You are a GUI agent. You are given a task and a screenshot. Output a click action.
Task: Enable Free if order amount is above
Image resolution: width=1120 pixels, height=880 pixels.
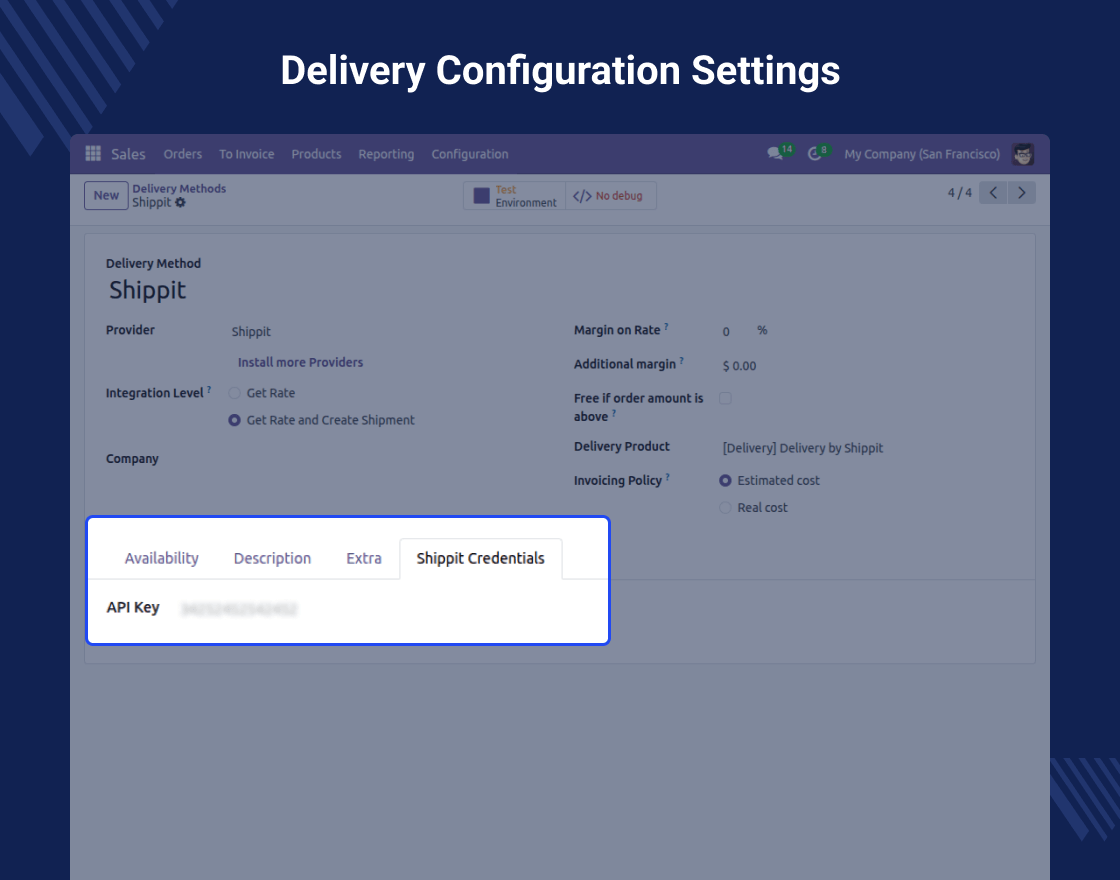tap(725, 398)
